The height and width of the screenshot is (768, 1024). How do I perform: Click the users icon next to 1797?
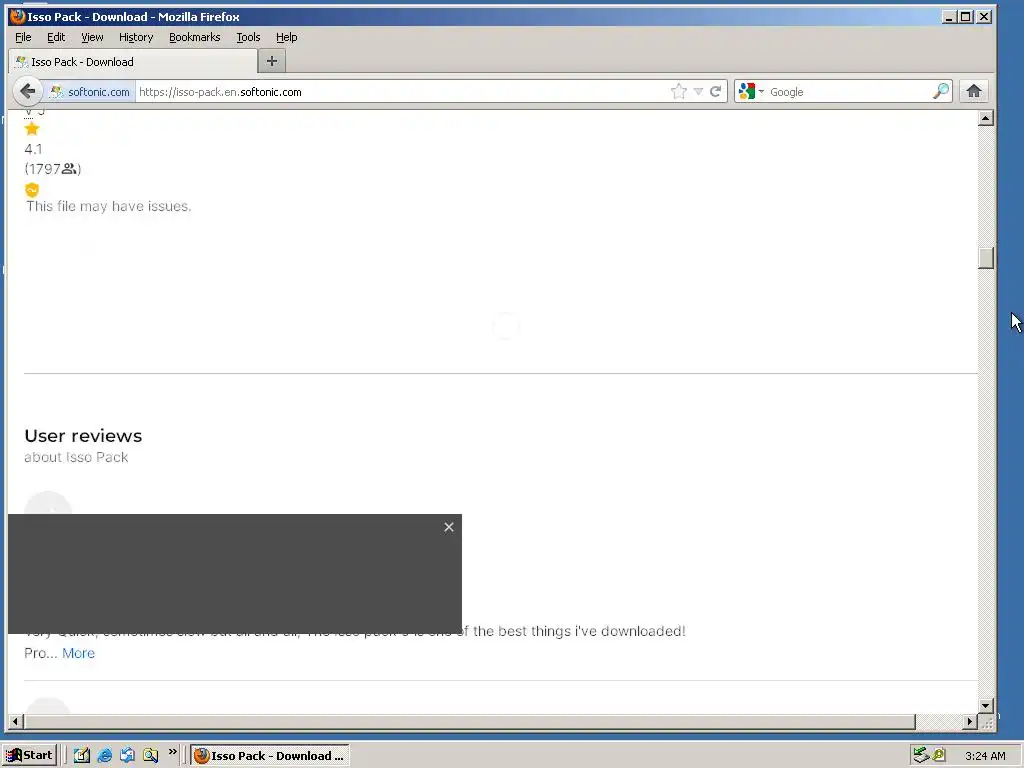click(69, 169)
